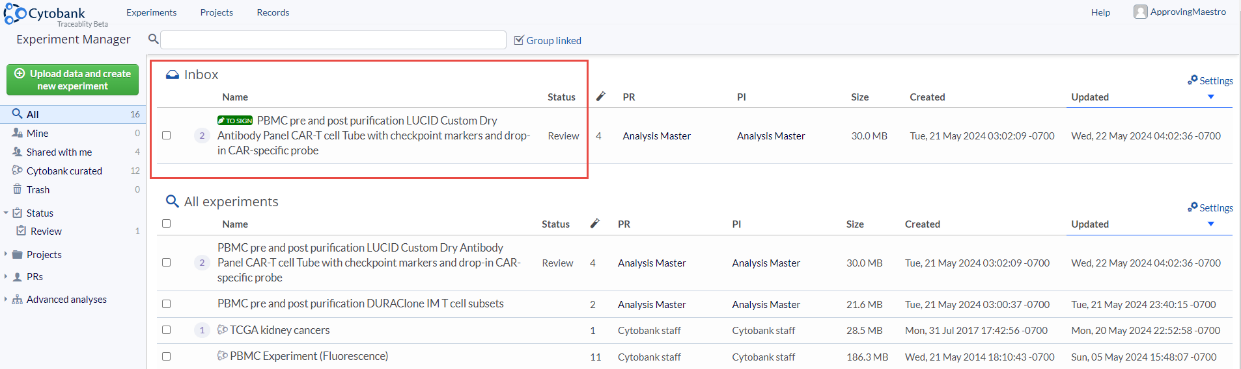Check the TCGA kidney cancers row checkbox
This screenshot has width=1241, height=369.
(x=167, y=330)
